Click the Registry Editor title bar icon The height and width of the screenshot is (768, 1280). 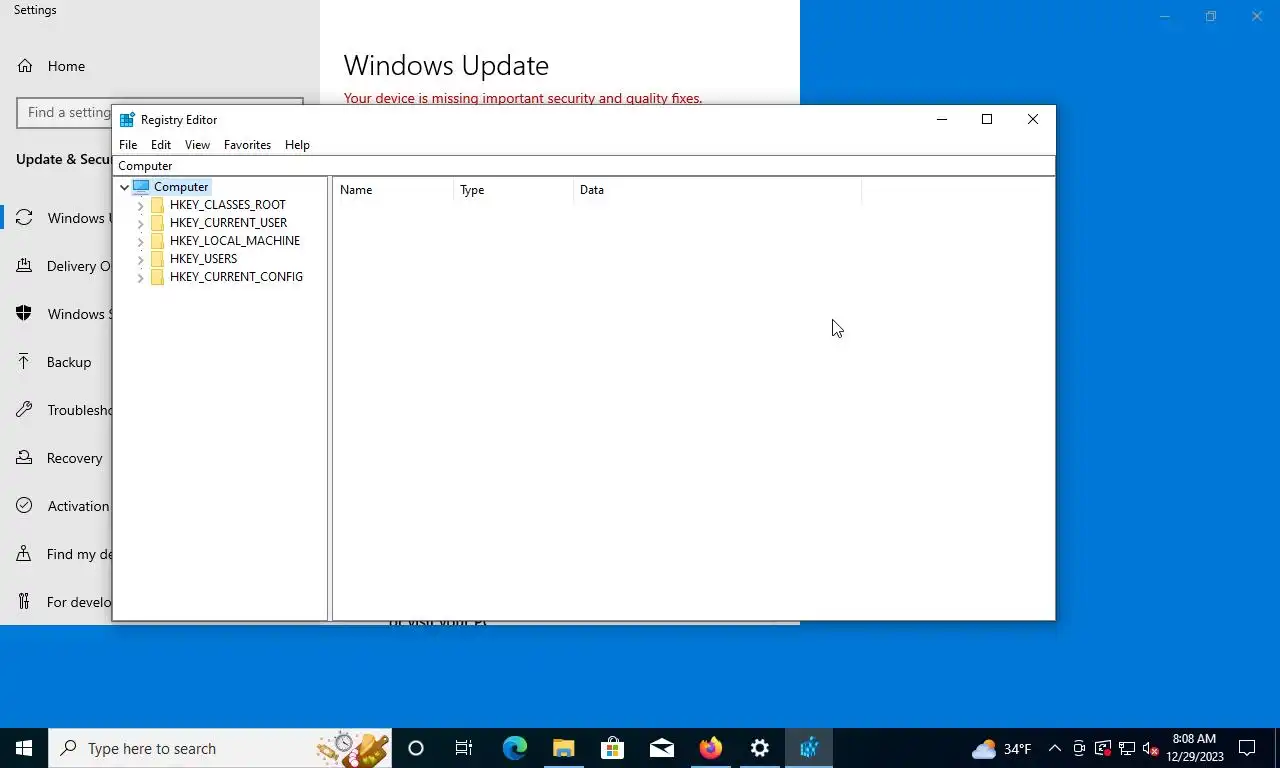click(x=127, y=120)
